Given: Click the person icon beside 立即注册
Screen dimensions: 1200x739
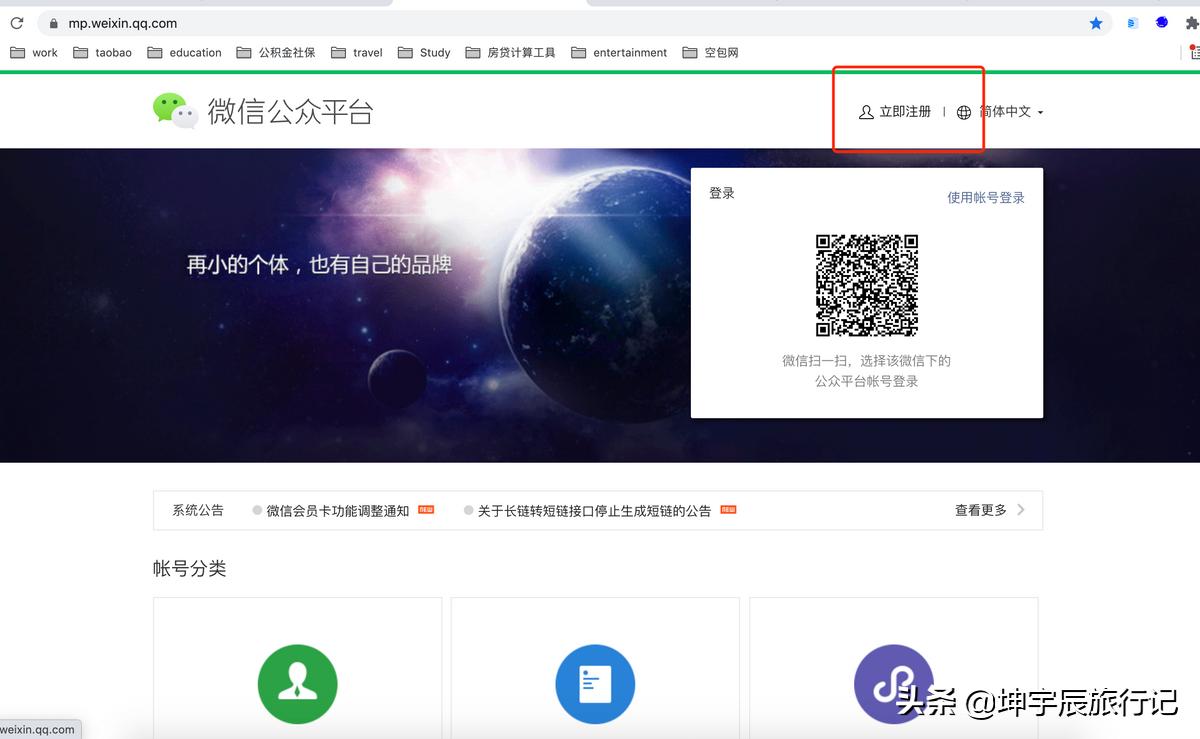Looking at the screenshot, I should click(865, 112).
